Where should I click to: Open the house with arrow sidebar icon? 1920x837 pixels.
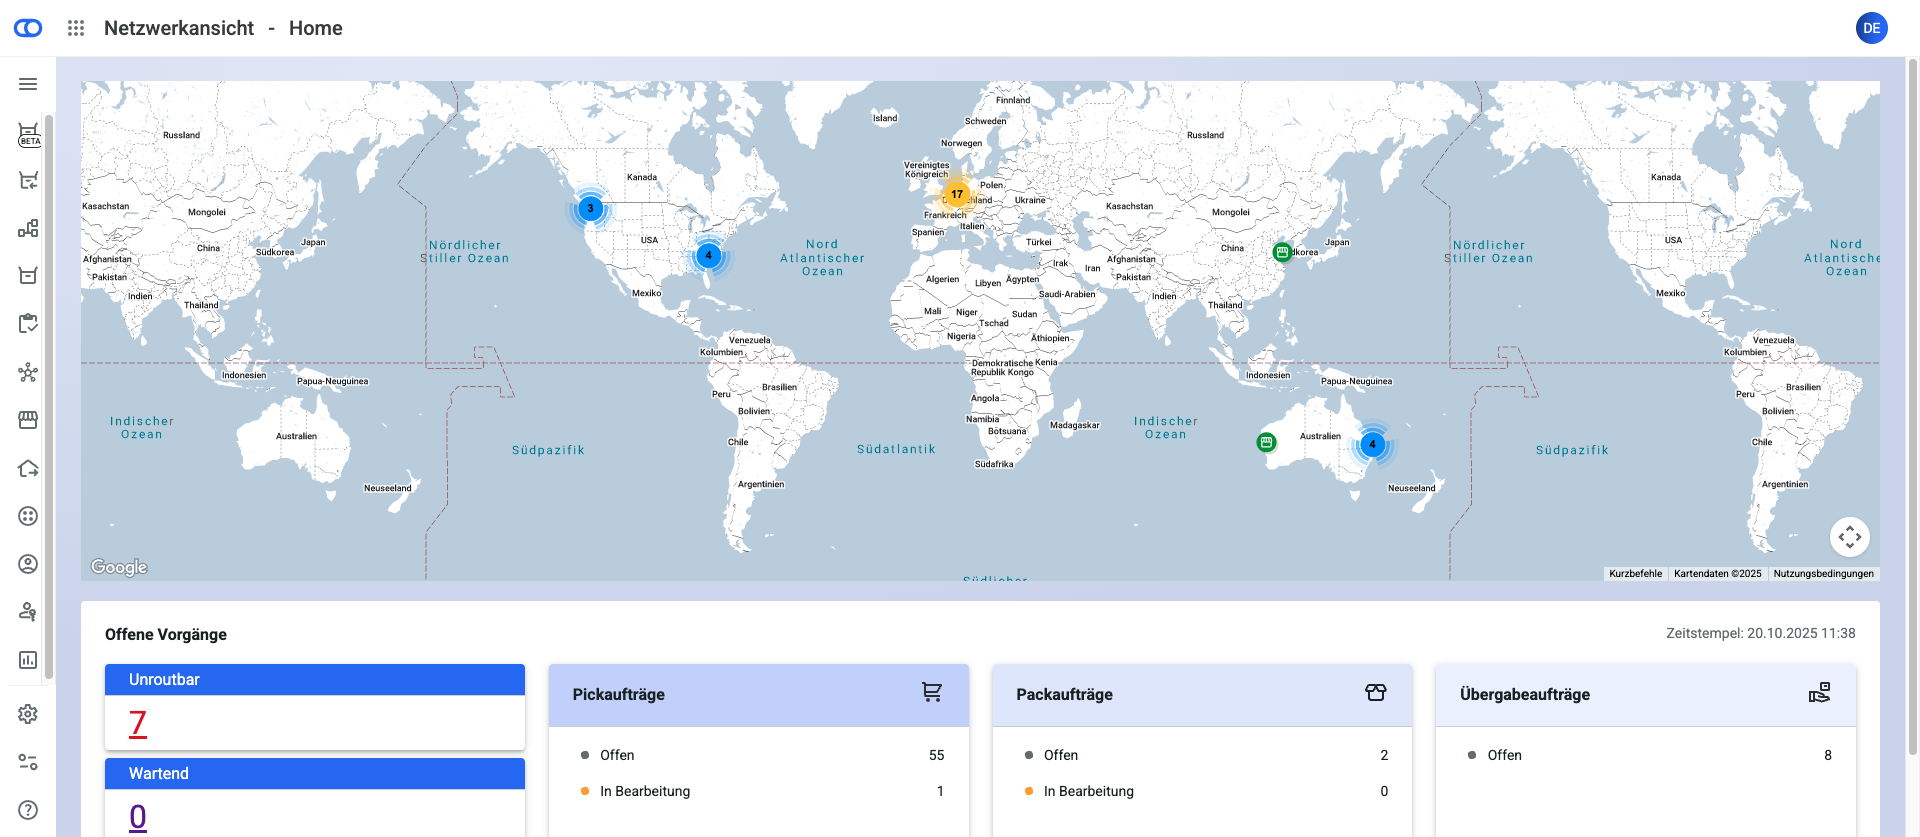click(28, 468)
